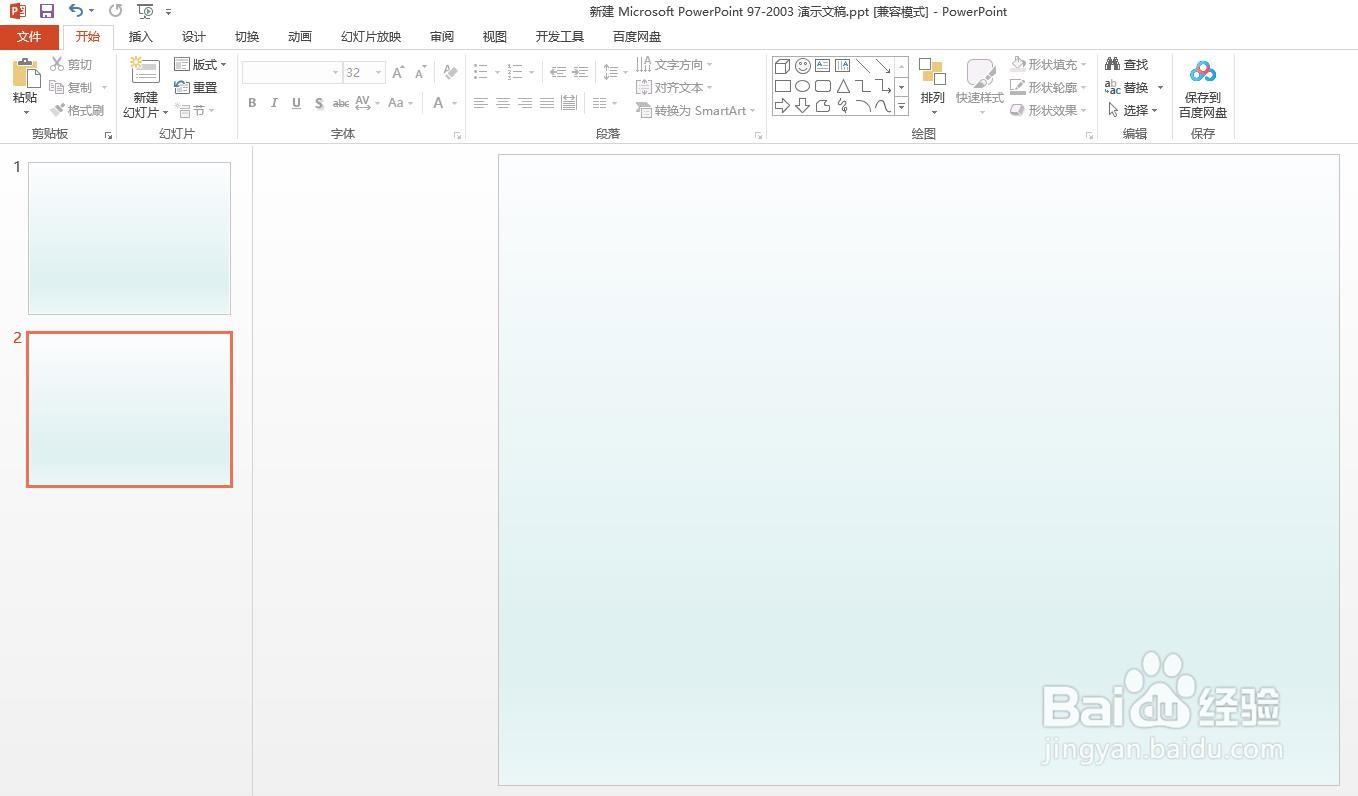Select the right arrow shape
Image resolution: width=1358 pixels, height=796 pixels.
coord(782,106)
